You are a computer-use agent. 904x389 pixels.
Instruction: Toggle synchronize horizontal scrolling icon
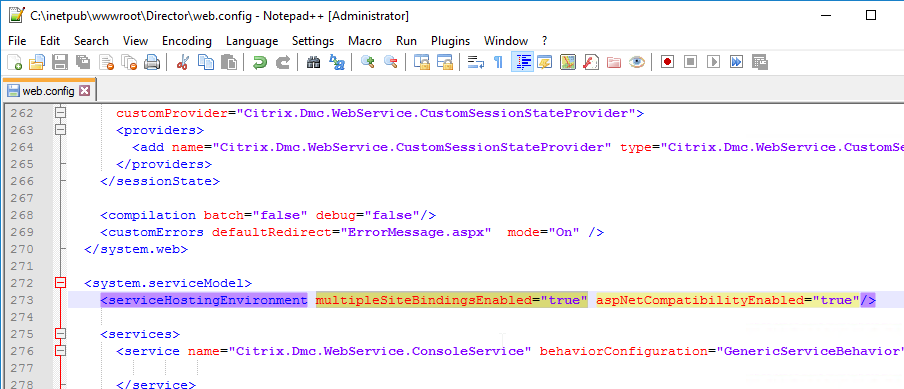(445, 62)
